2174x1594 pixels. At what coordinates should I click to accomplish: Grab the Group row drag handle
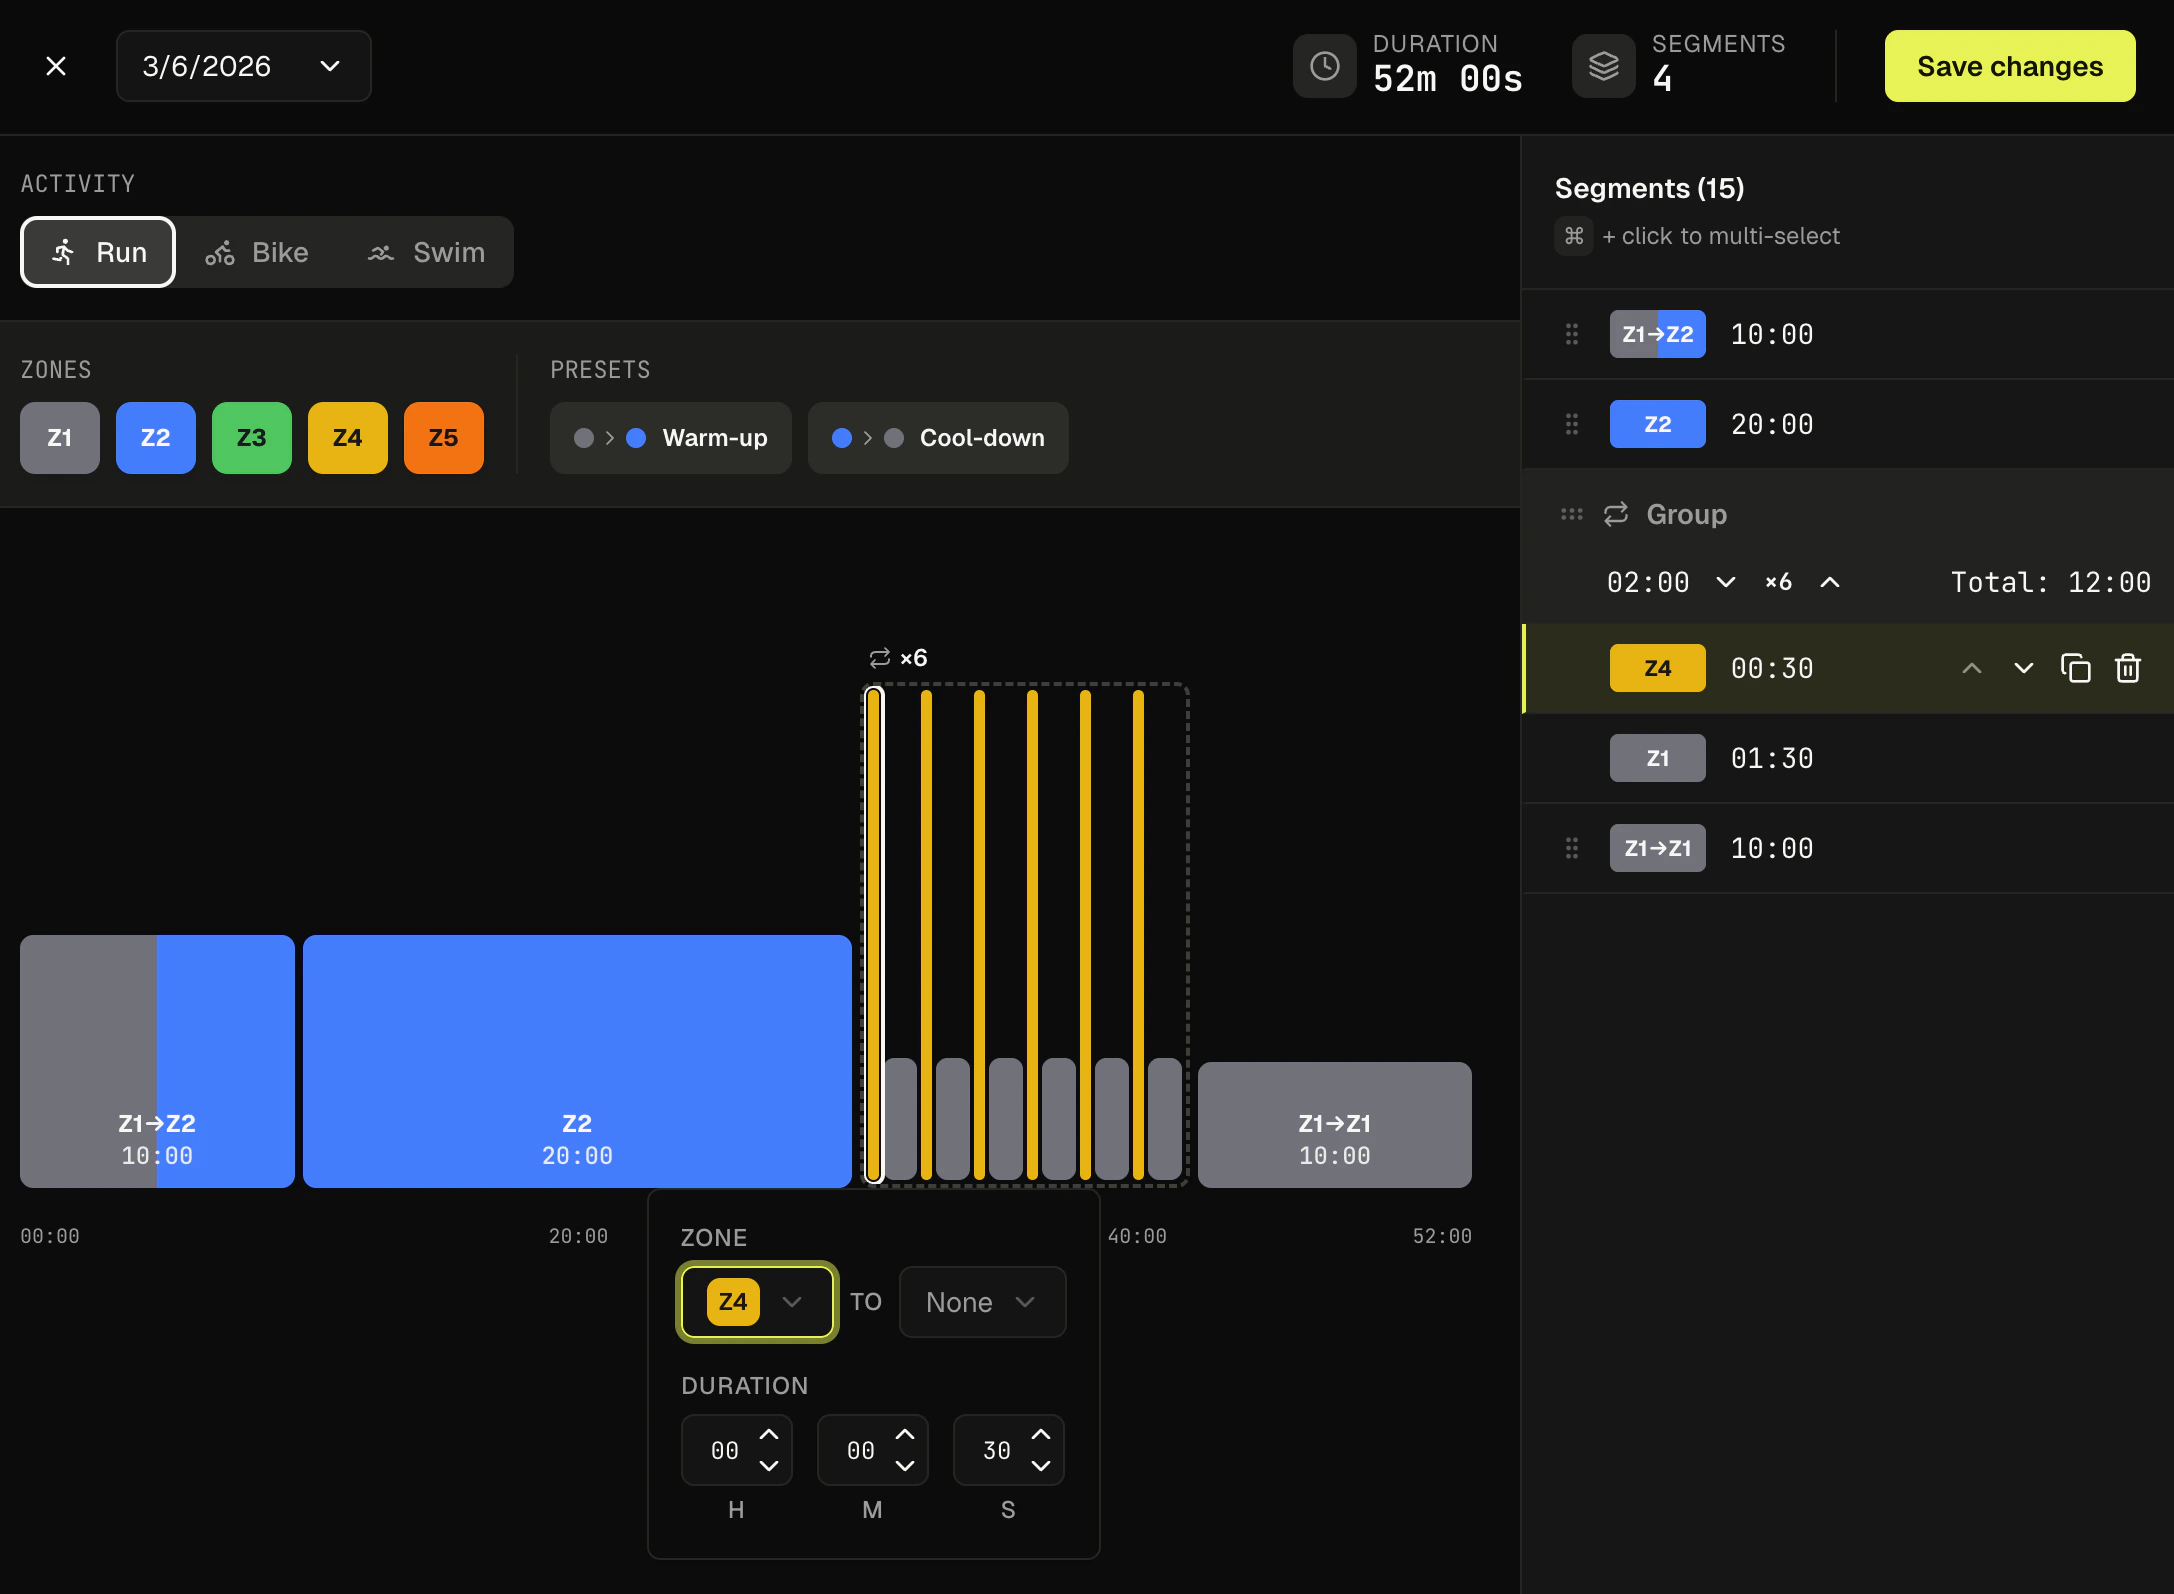click(x=1571, y=514)
